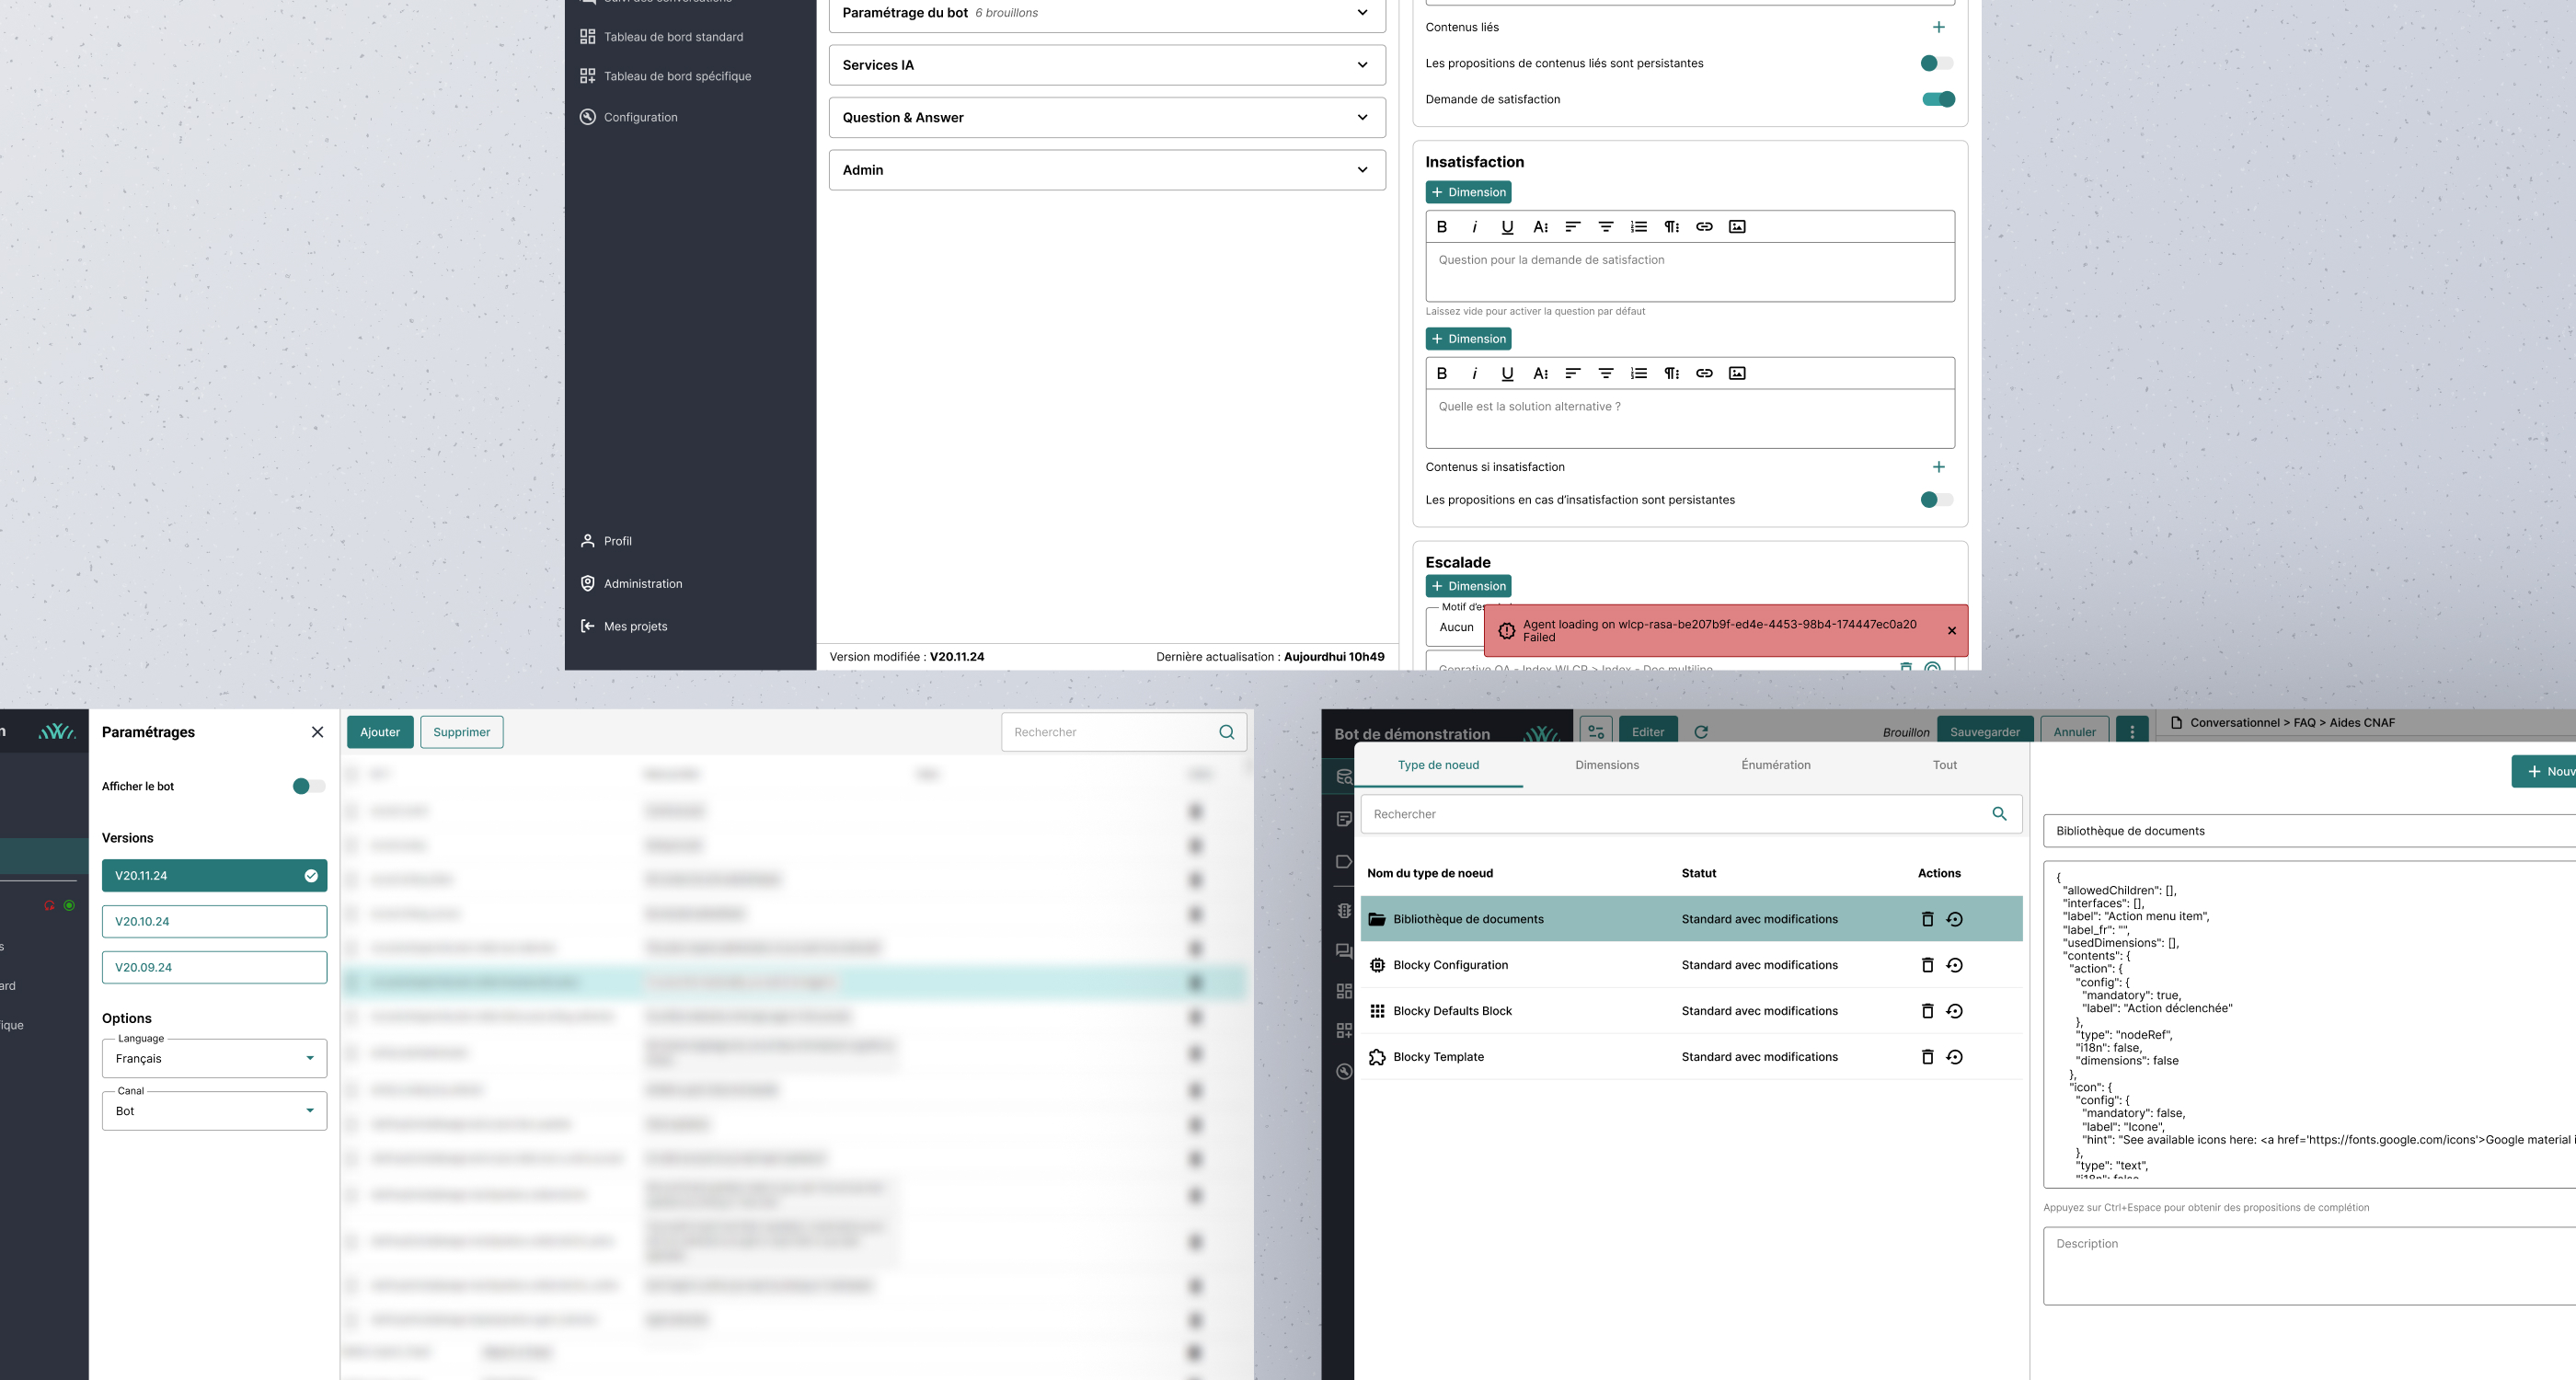
Task: Select version V20.10.24
Action: (214, 921)
